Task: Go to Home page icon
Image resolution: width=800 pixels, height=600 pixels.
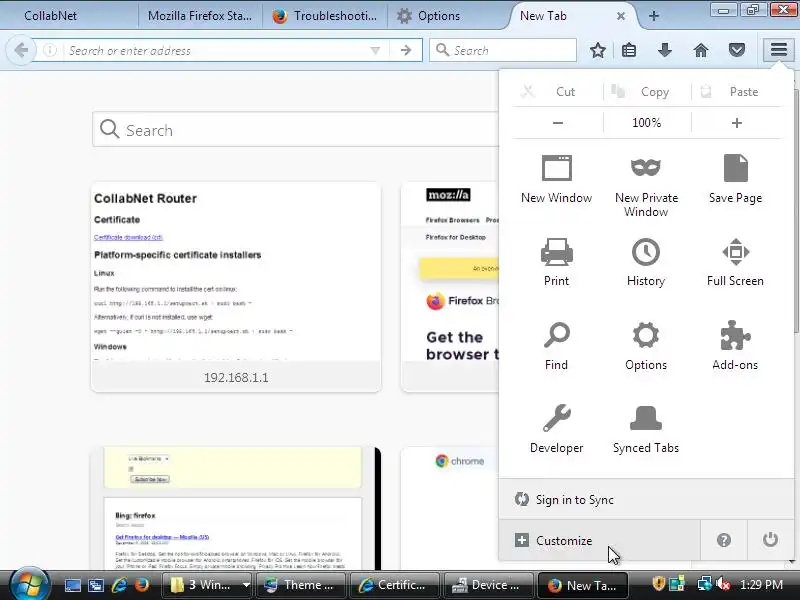Action: point(701,50)
